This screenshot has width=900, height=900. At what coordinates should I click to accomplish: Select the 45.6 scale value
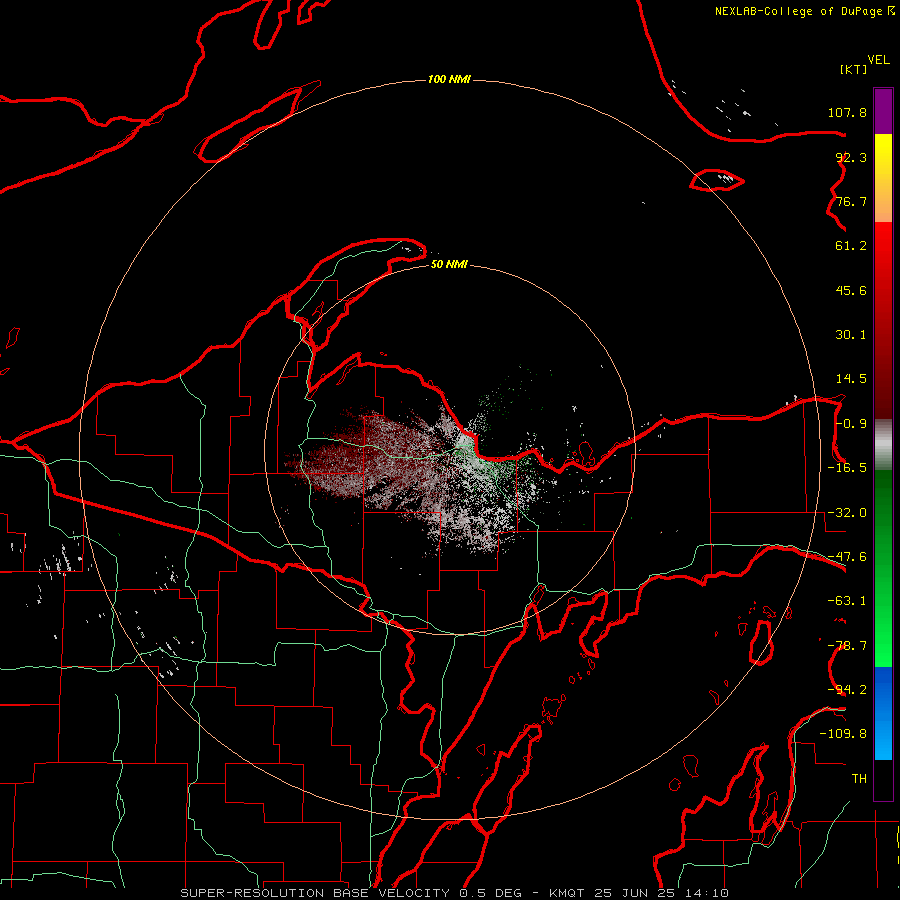851,290
